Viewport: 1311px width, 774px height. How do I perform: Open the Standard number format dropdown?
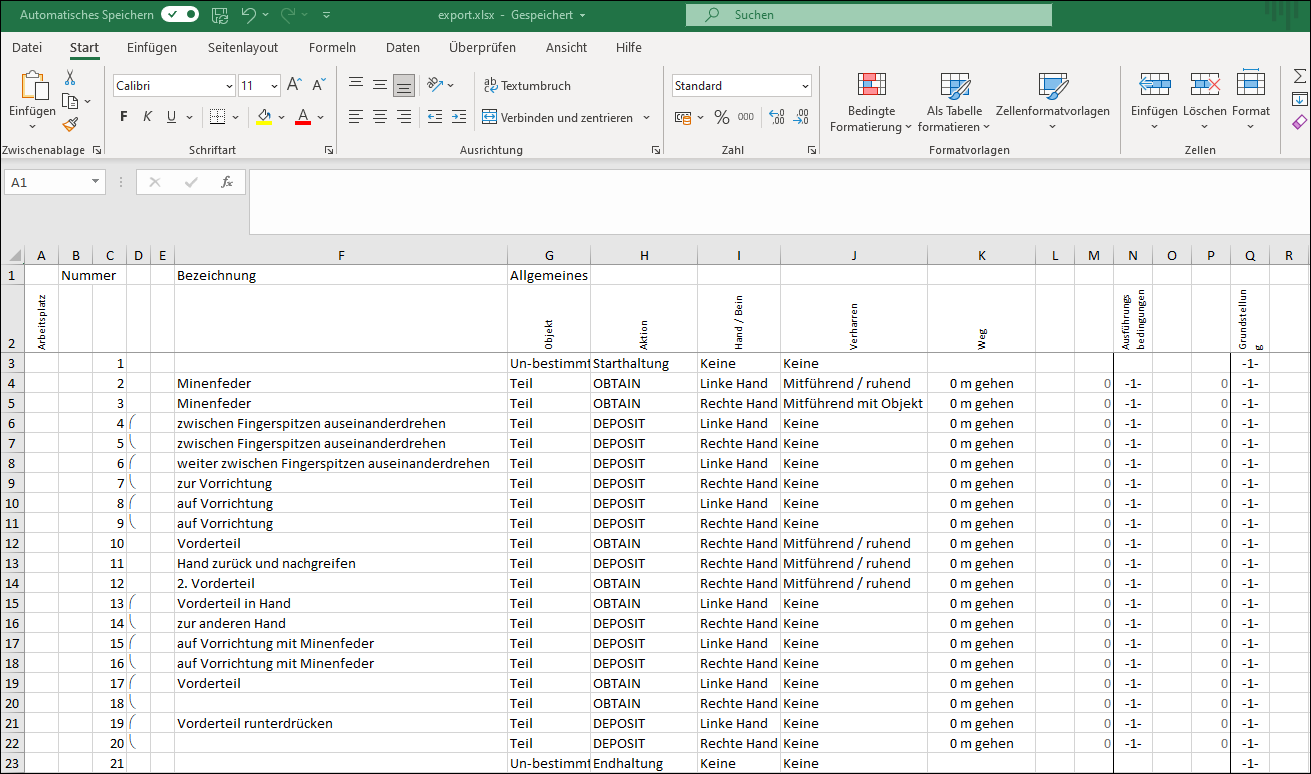coord(805,86)
